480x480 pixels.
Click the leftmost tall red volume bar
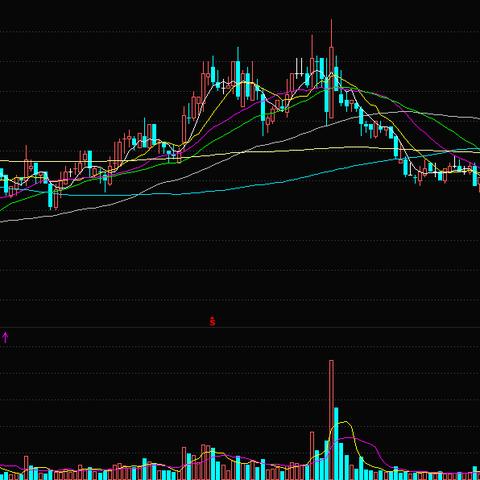pyautogui.click(x=26, y=468)
